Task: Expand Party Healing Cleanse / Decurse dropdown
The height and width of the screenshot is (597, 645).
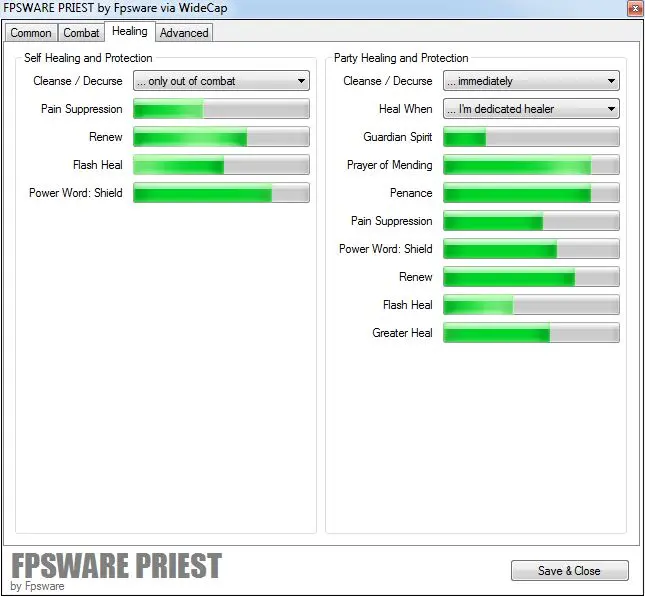Action: pyautogui.click(x=531, y=81)
